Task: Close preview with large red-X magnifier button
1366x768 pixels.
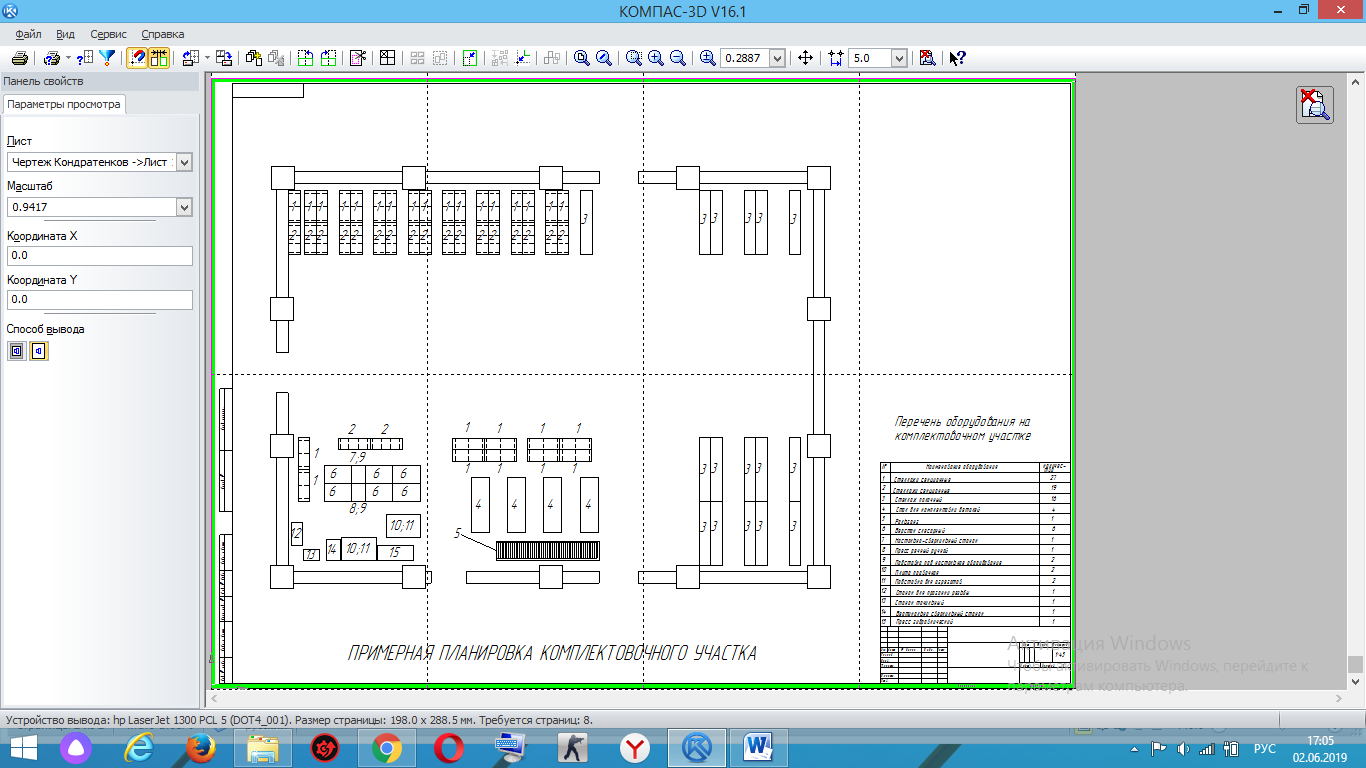Action: click(1315, 104)
